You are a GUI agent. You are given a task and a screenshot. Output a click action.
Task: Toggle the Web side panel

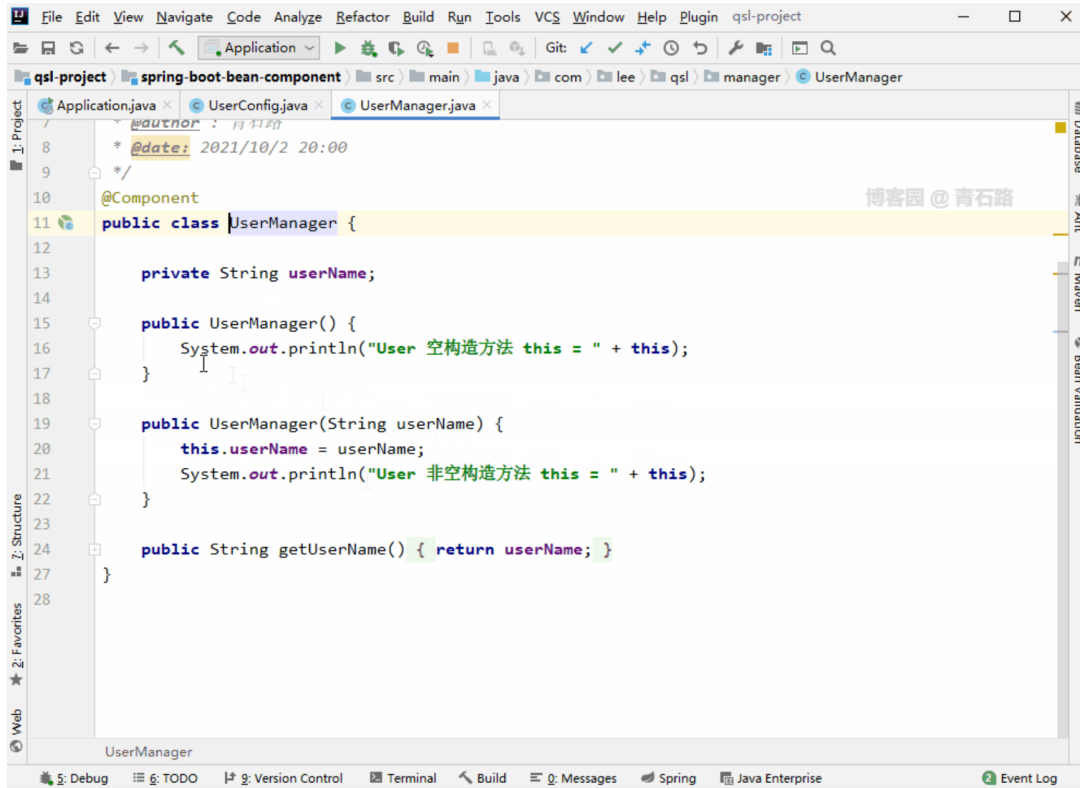click(x=17, y=730)
